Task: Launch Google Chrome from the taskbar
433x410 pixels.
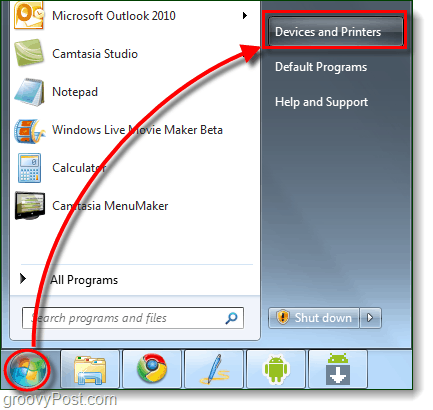Action: point(152,369)
